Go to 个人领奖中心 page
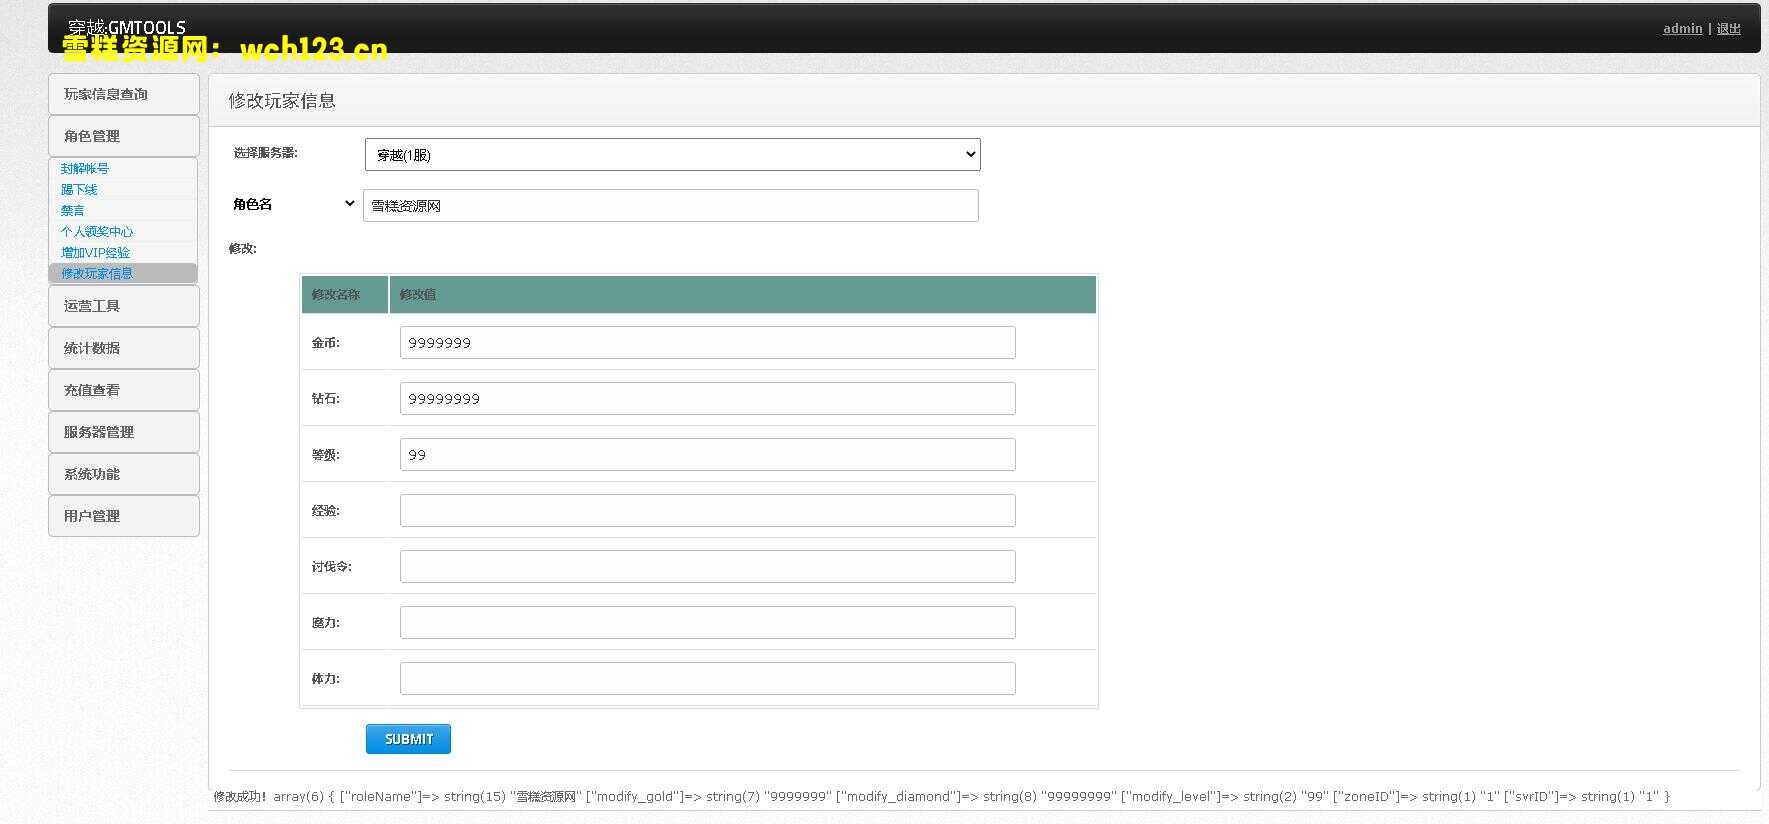 (x=97, y=232)
